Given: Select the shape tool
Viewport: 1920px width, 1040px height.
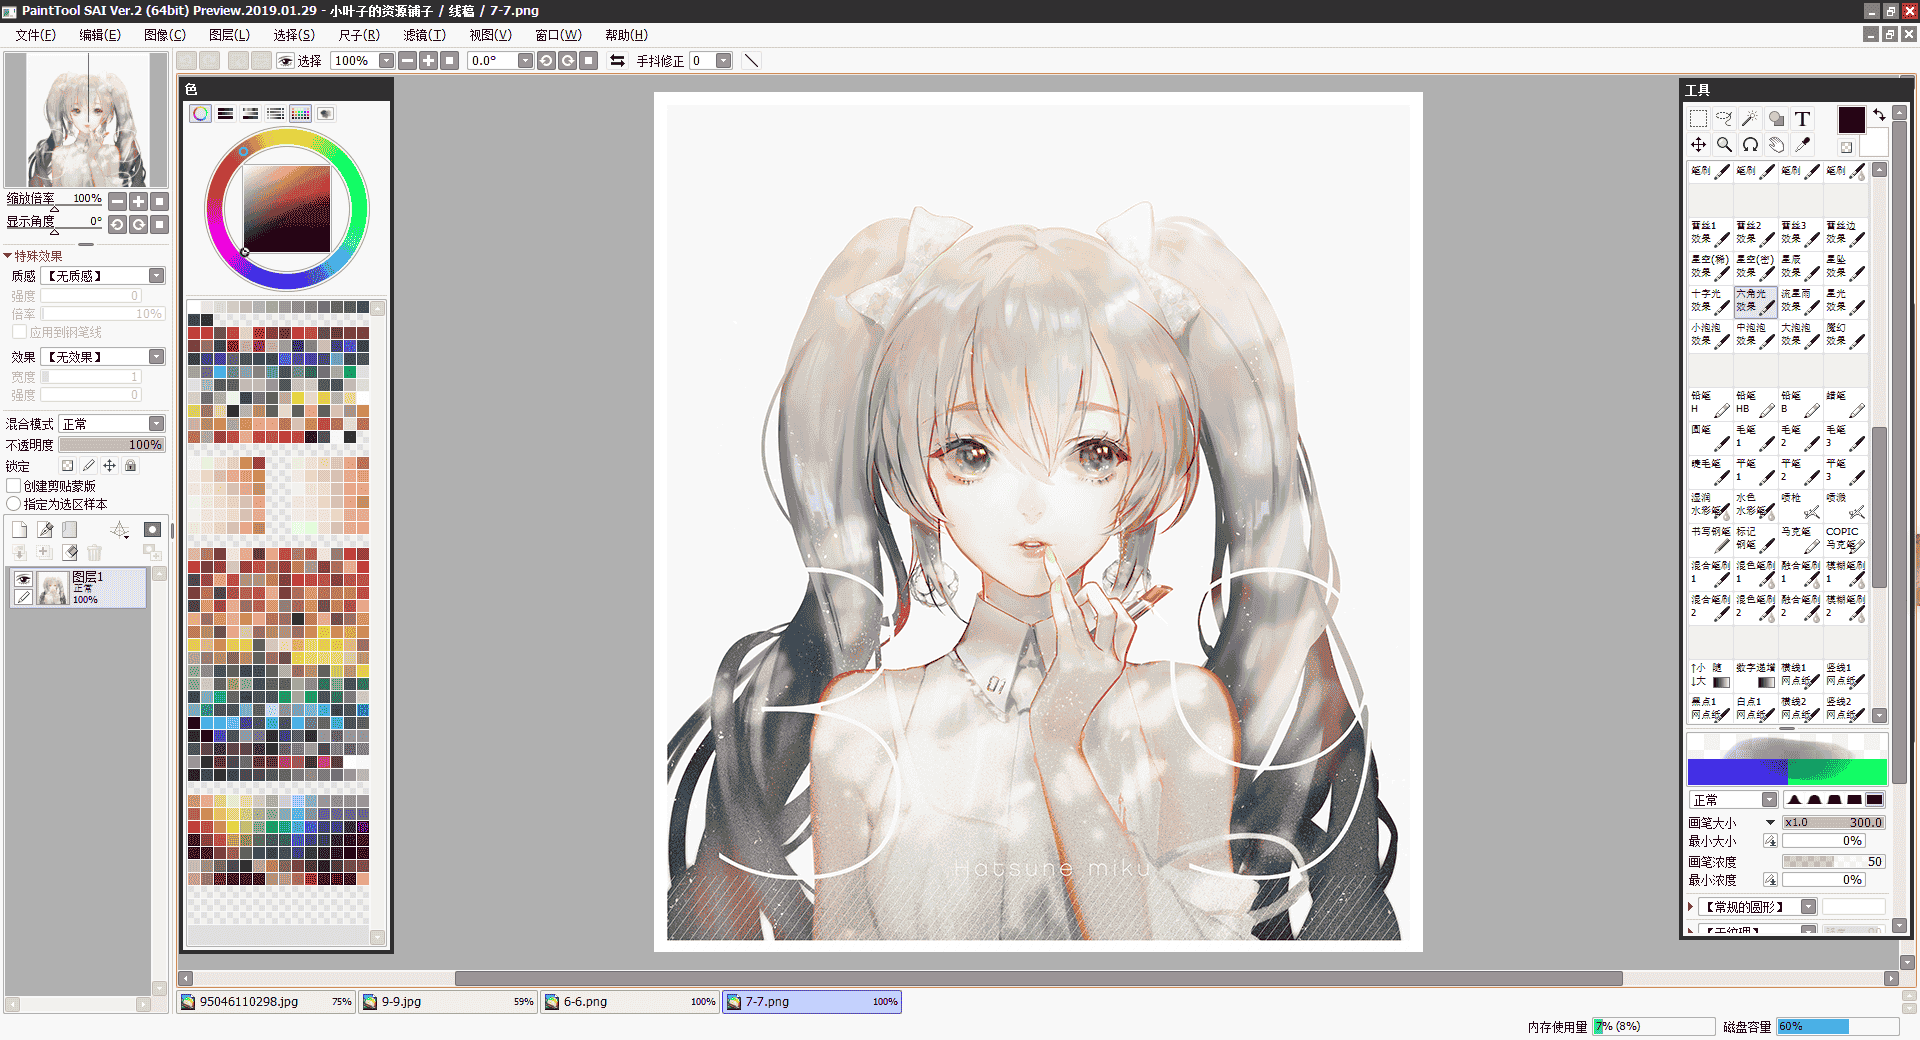Looking at the screenshot, I should (1776, 119).
